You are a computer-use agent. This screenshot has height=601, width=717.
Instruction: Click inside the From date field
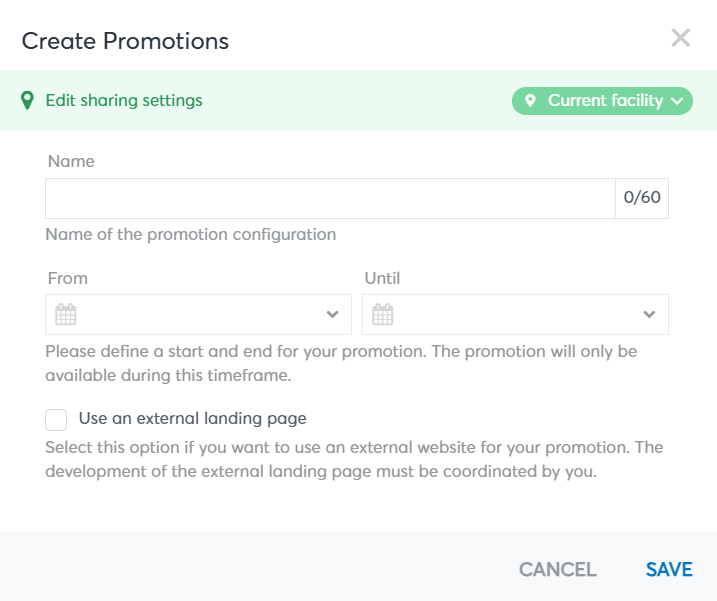tap(198, 314)
